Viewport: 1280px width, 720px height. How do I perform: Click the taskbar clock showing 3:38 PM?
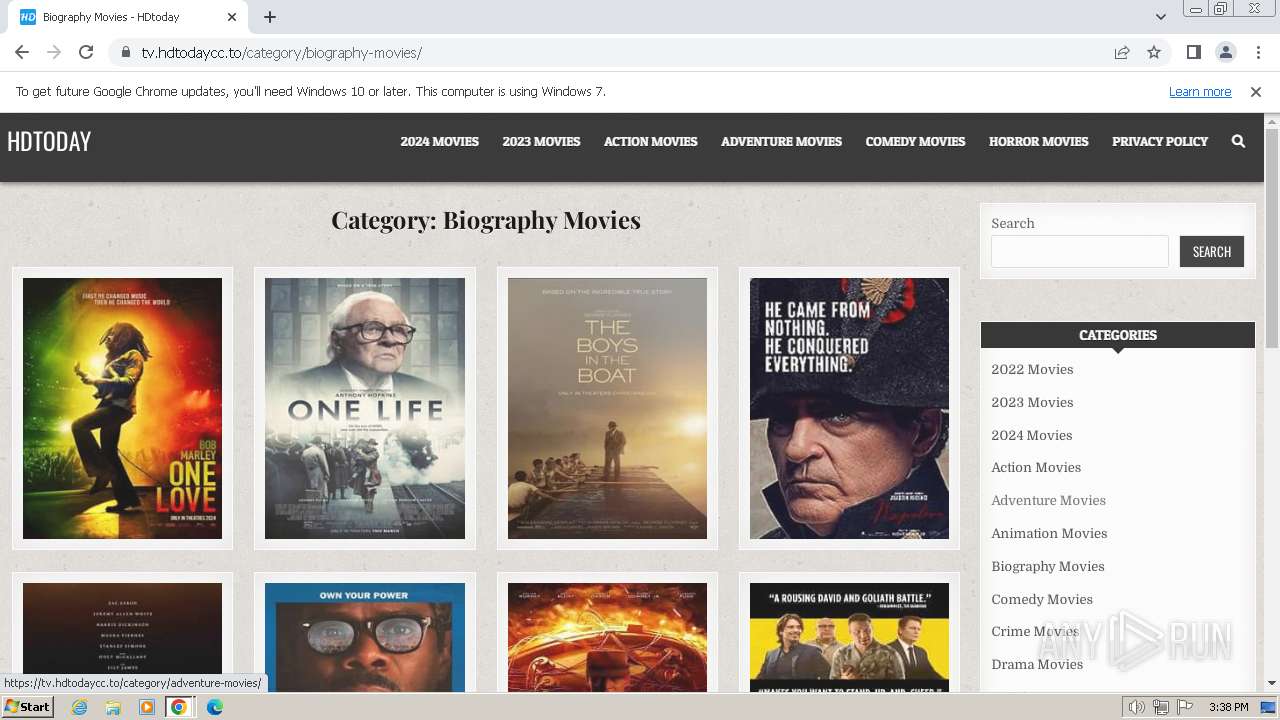[1228, 707]
